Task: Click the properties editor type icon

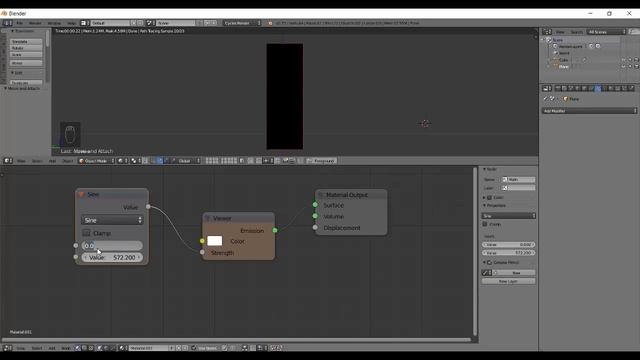Action: [x=547, y=88]
